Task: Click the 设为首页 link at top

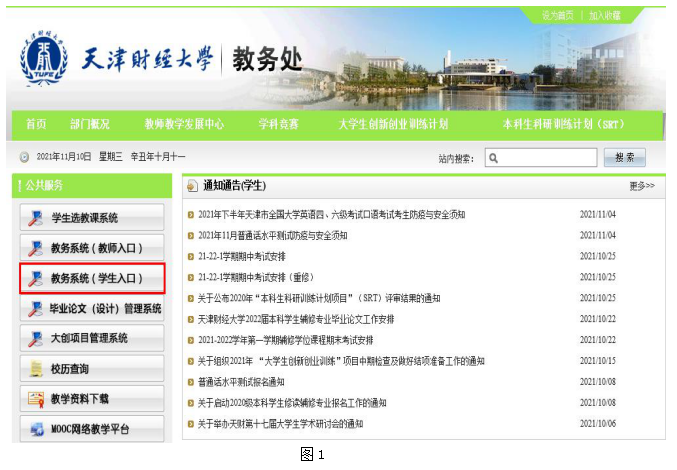Action: (x=558, y=16)
